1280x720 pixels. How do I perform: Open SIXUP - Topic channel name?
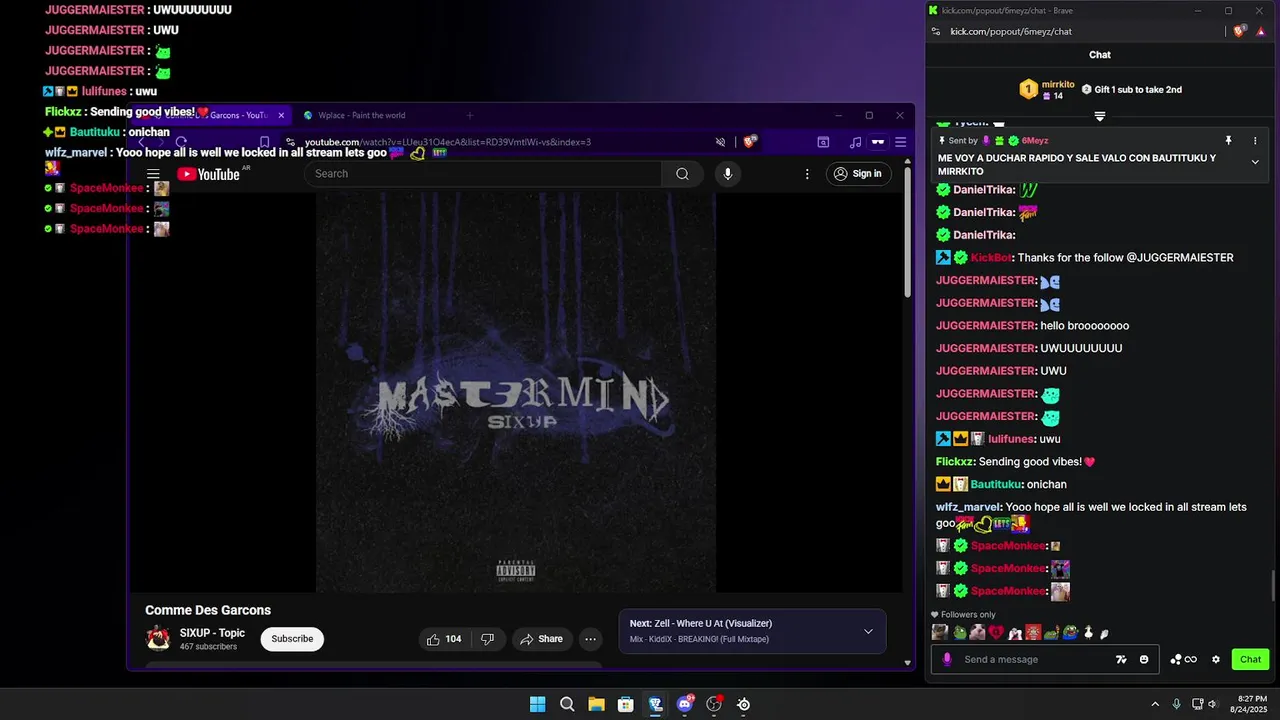pyautogui.click(x=212, y=633)
